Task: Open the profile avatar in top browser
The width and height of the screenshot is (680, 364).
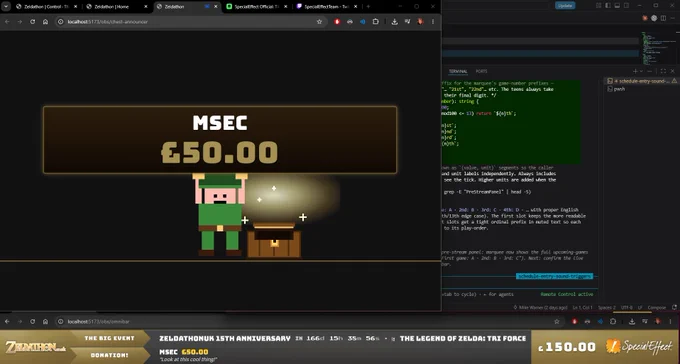Action: click(420, 22)
